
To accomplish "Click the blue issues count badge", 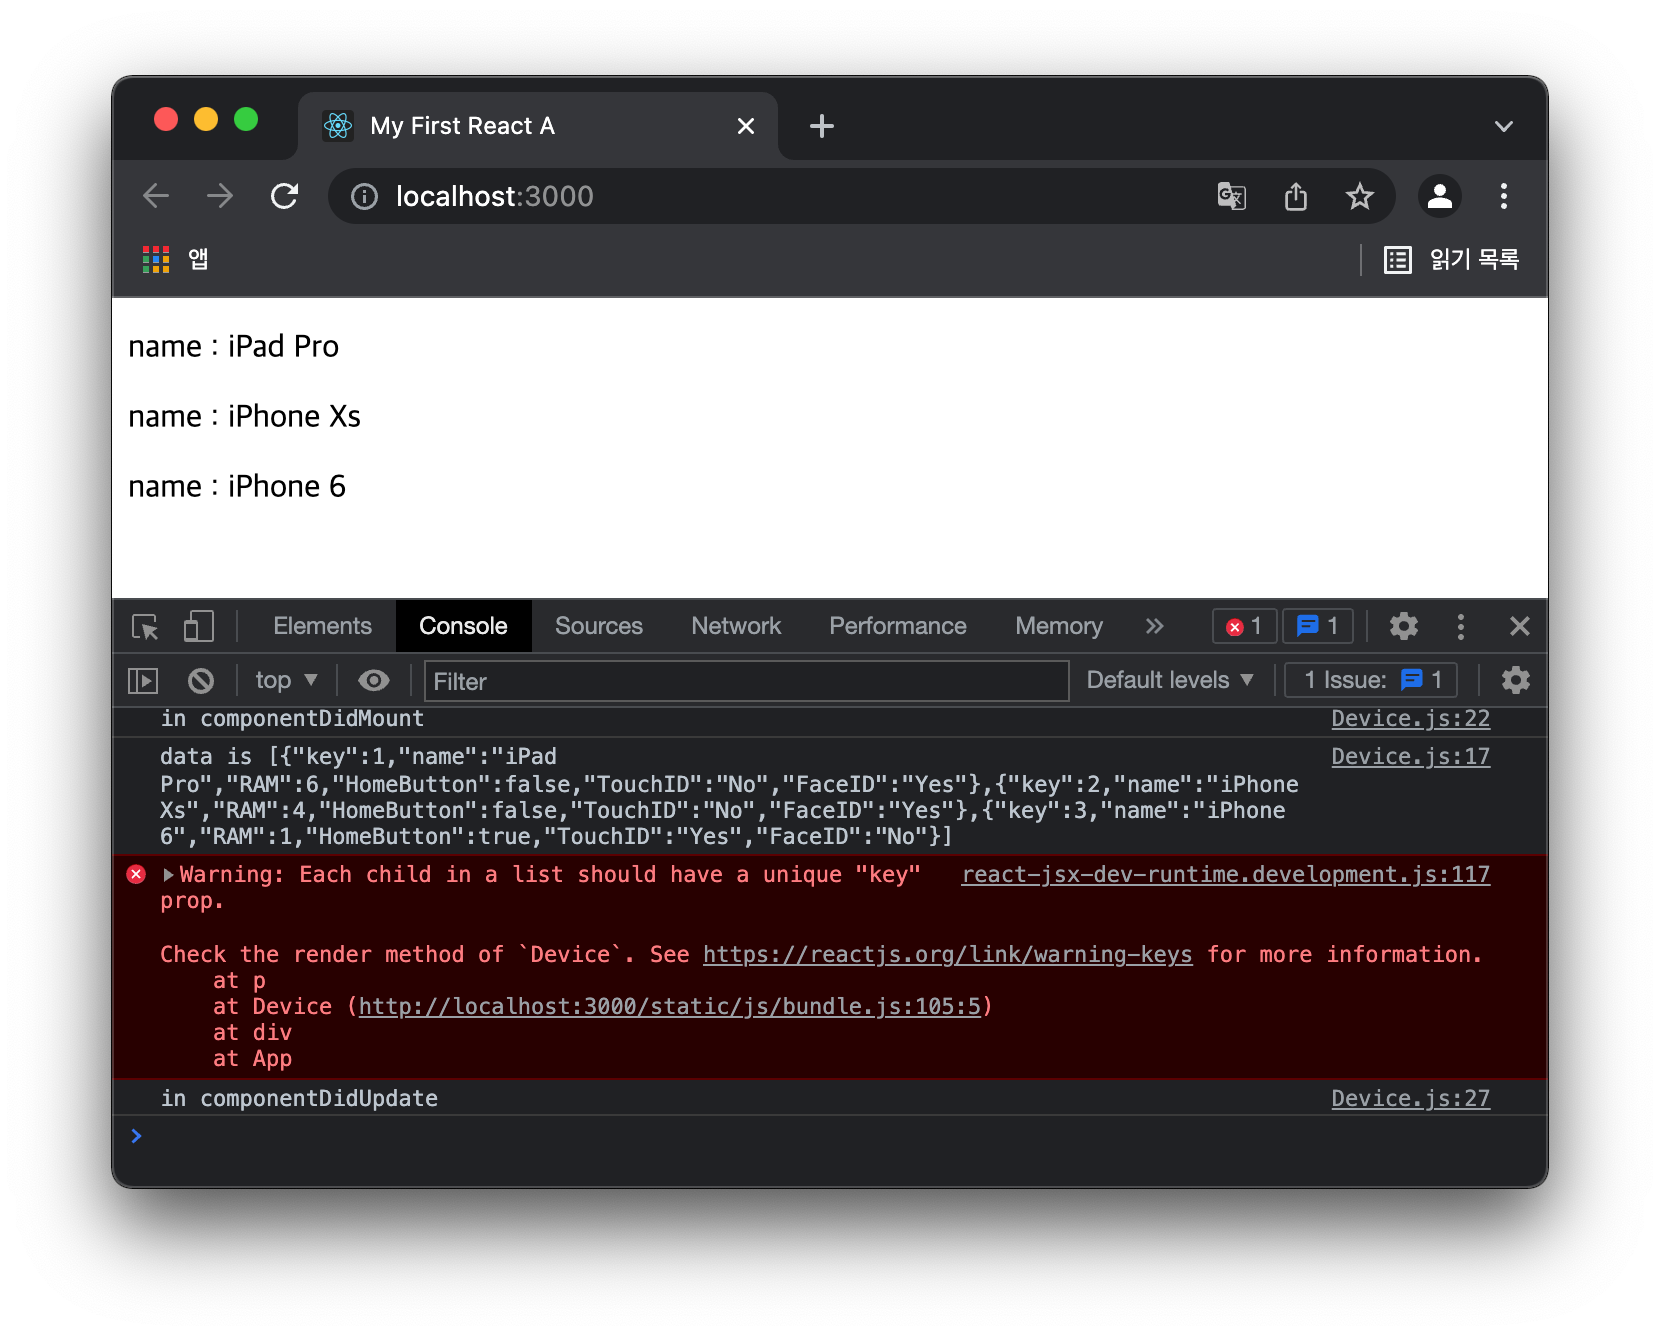I will (1317, 626).
